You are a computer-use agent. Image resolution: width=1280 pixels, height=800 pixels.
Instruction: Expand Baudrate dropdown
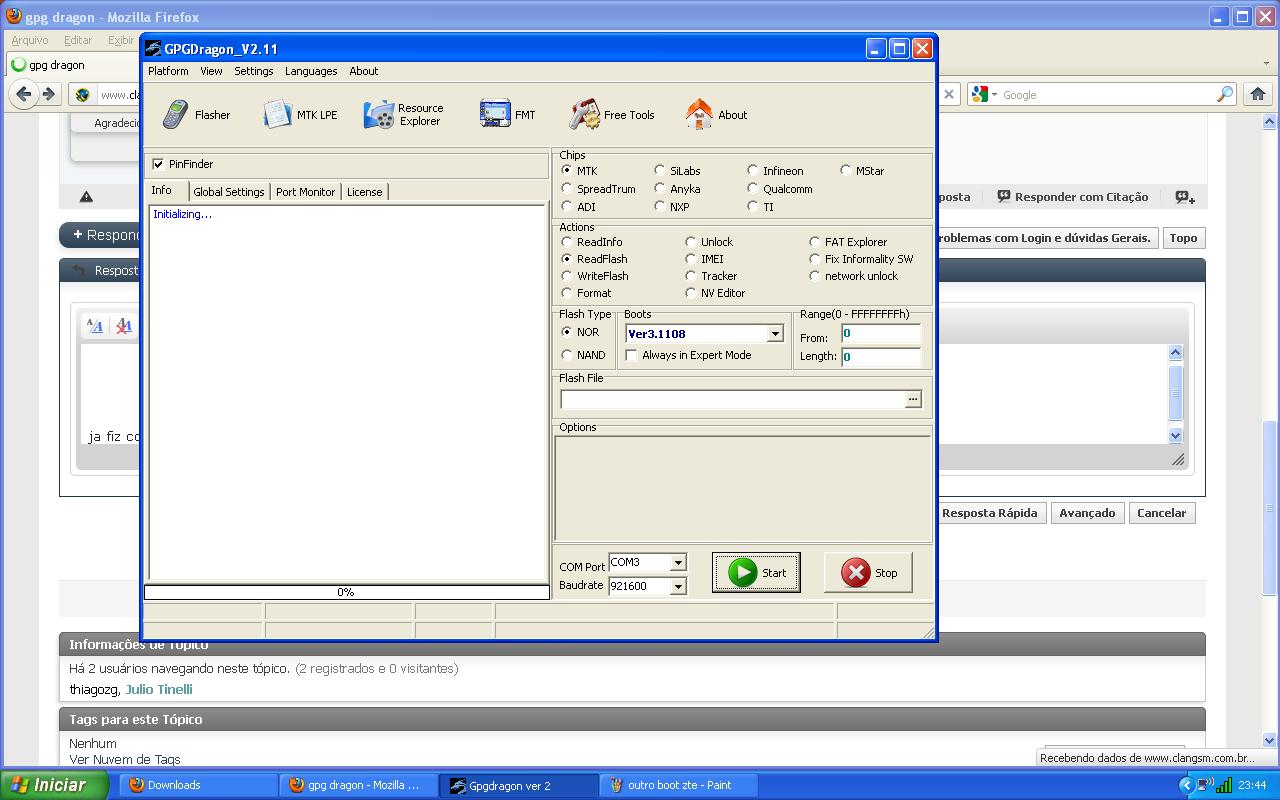pos(678,586)
